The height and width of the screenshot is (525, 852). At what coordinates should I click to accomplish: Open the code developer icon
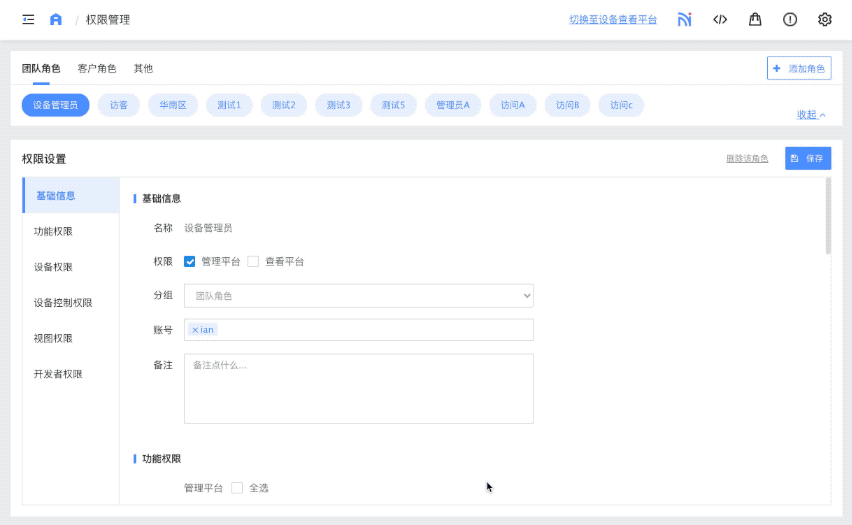720,19
